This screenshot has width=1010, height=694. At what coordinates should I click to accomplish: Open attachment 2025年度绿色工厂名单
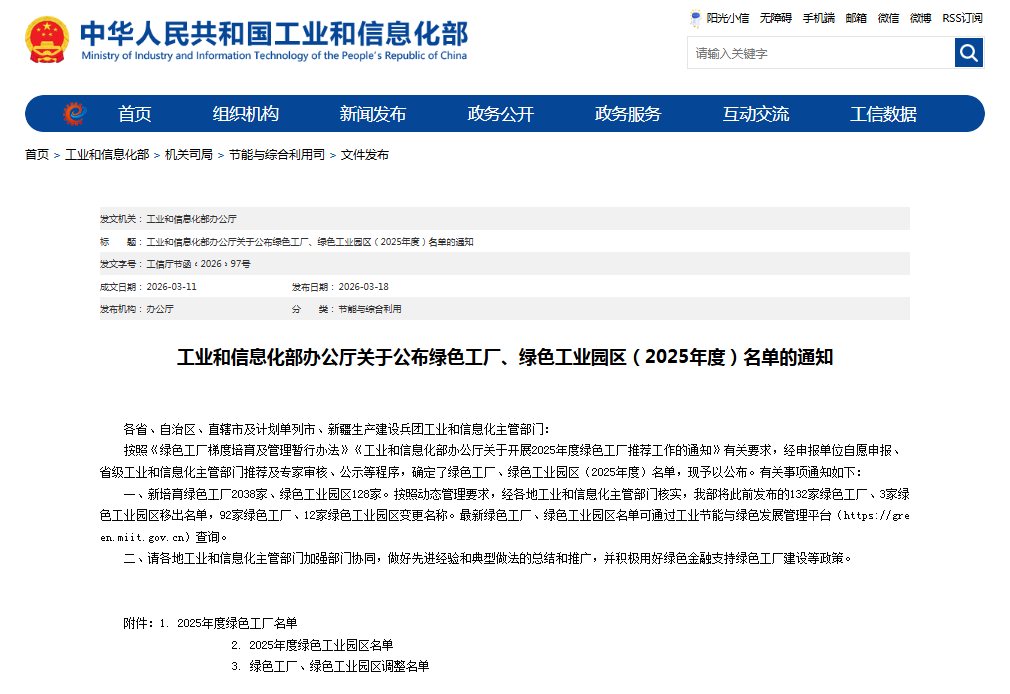(x=237, y=623)
